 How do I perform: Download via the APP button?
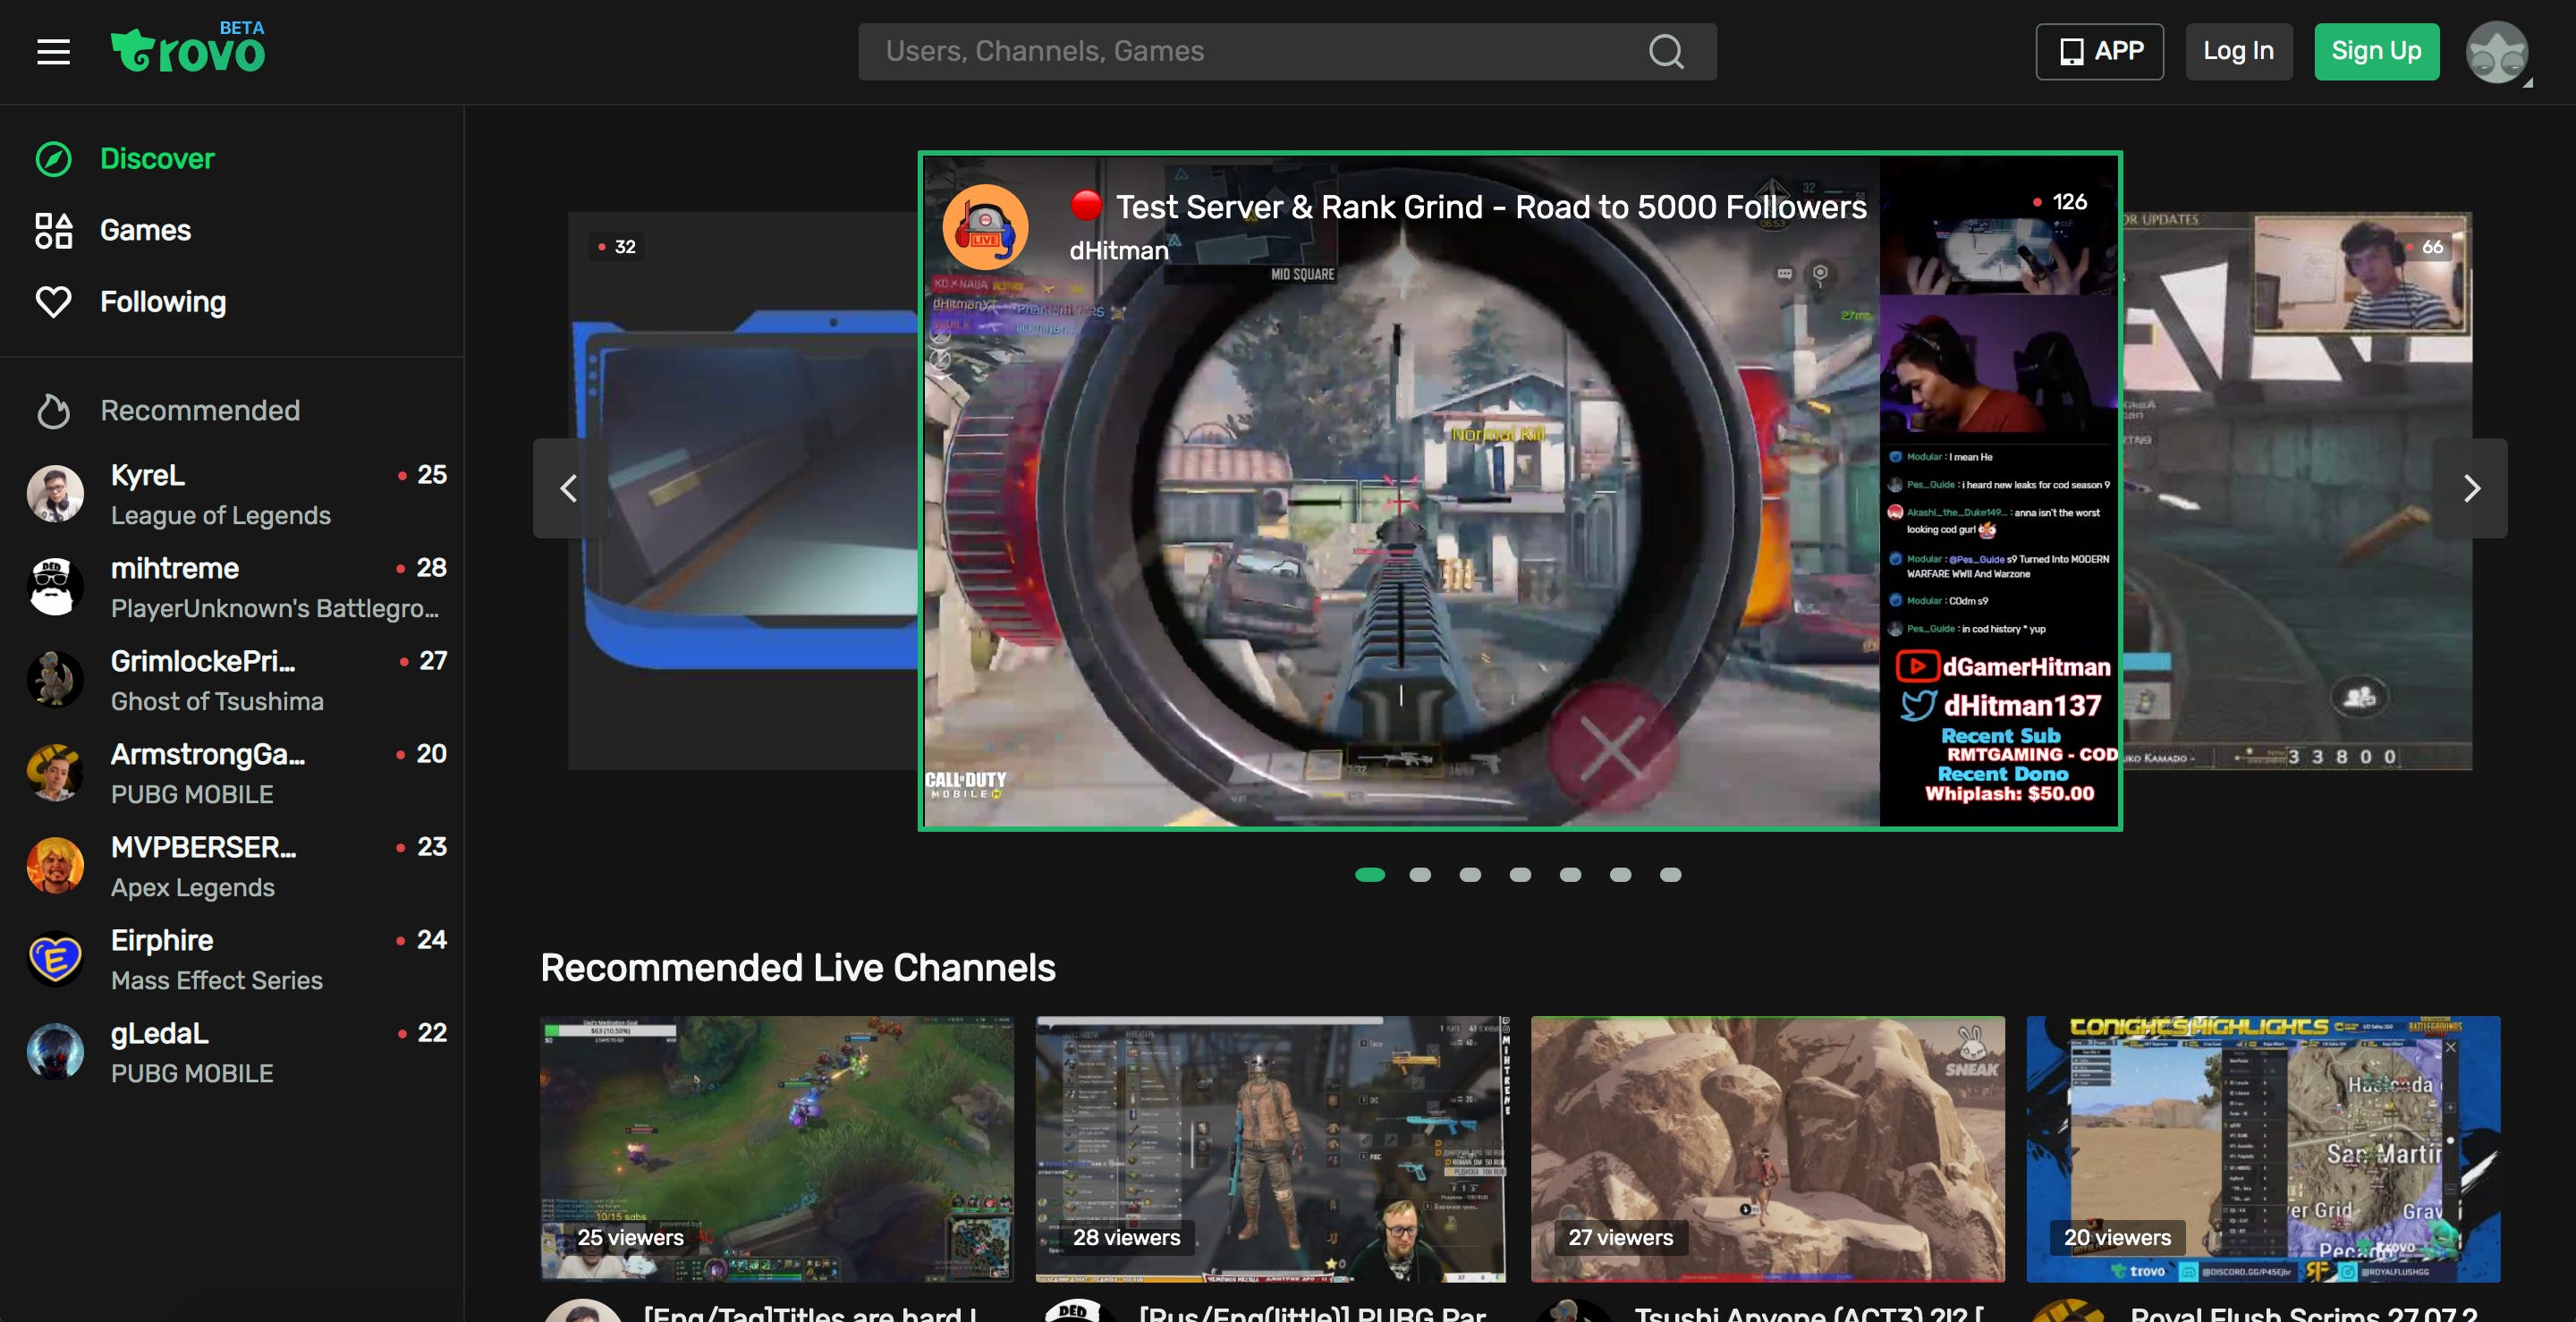pos(2099,52)
